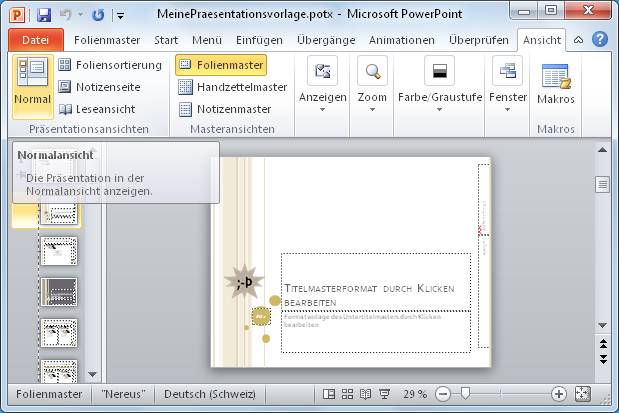619x413 pixels.
Task: Minimize the ribbon with the caret icon
Action: coord(578,40)
